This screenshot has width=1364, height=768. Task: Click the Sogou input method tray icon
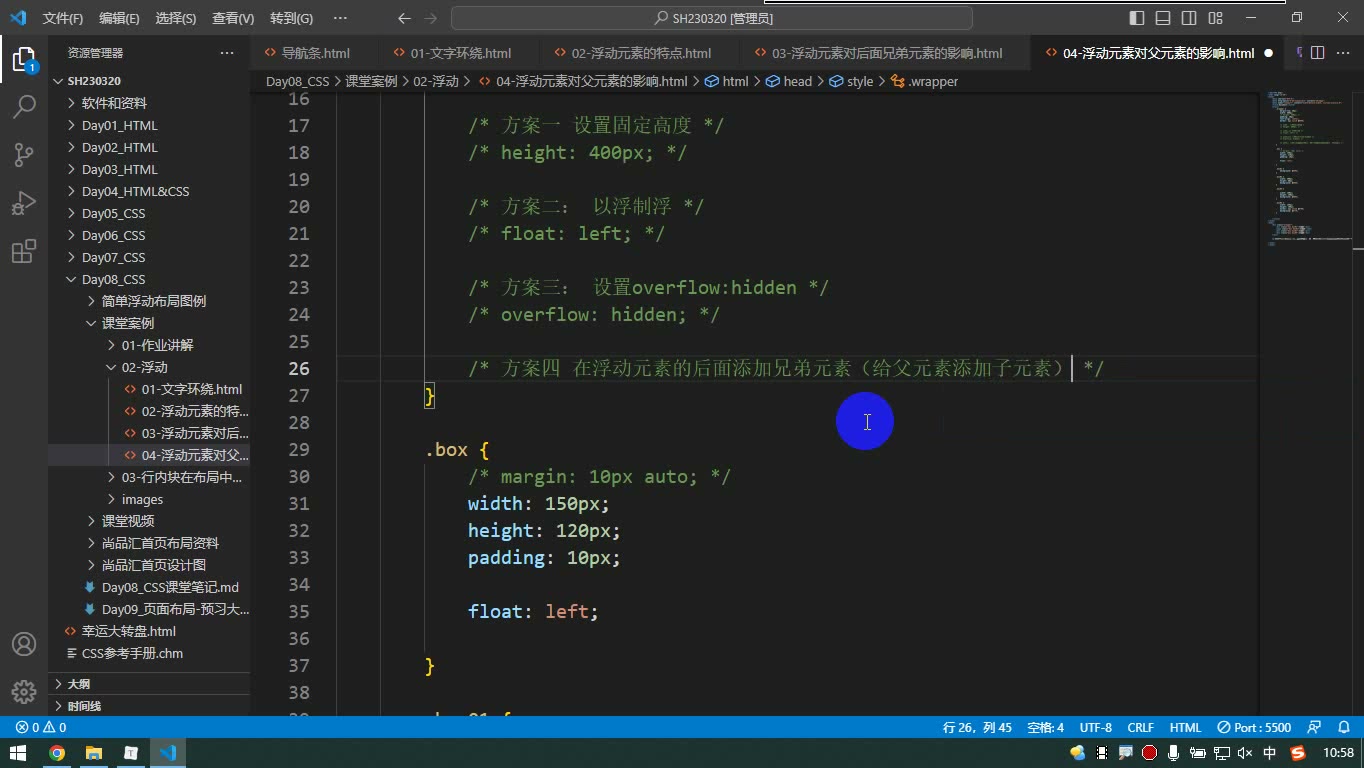pos(1298,753)
